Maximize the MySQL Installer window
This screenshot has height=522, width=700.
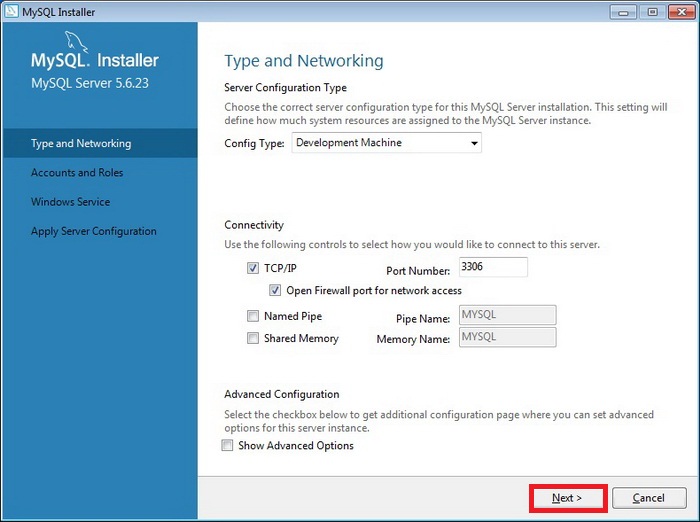coord(652,12)
